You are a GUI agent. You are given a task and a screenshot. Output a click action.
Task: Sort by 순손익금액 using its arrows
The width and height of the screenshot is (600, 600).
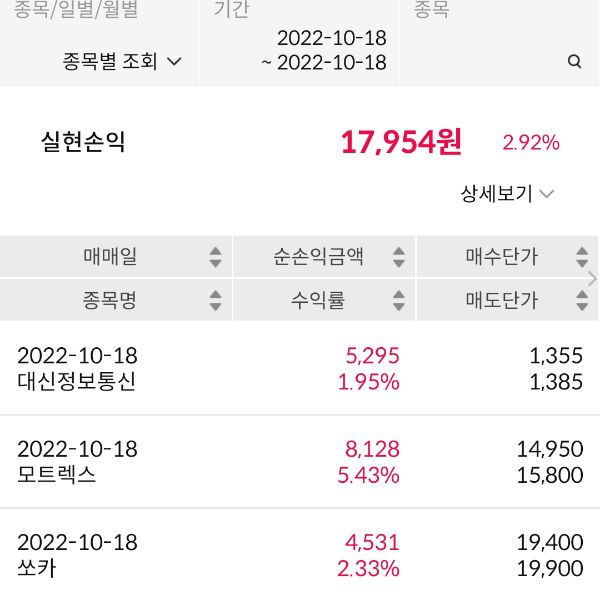(x=399, y=257)
